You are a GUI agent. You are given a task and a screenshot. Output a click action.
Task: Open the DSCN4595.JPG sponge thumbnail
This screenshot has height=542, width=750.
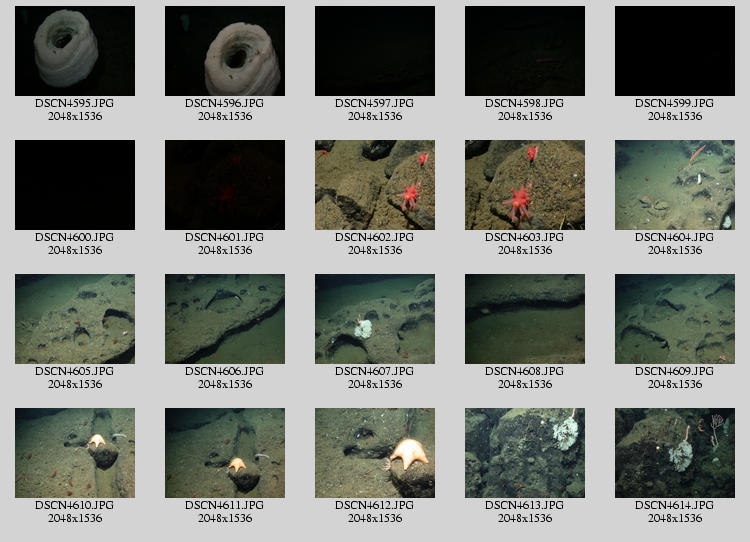[x=74, y=51]
